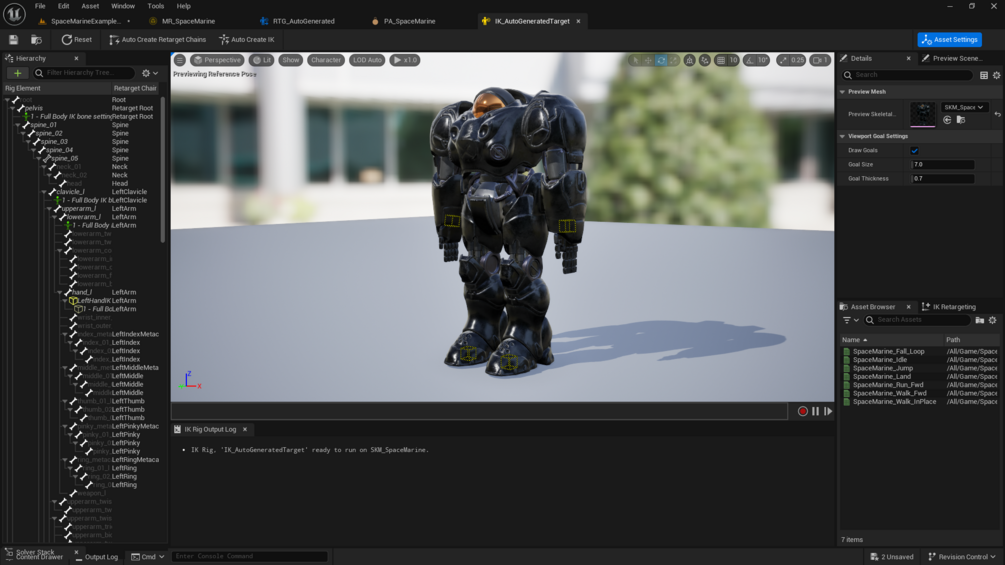Click the Goal Size value field

point(942,165)
